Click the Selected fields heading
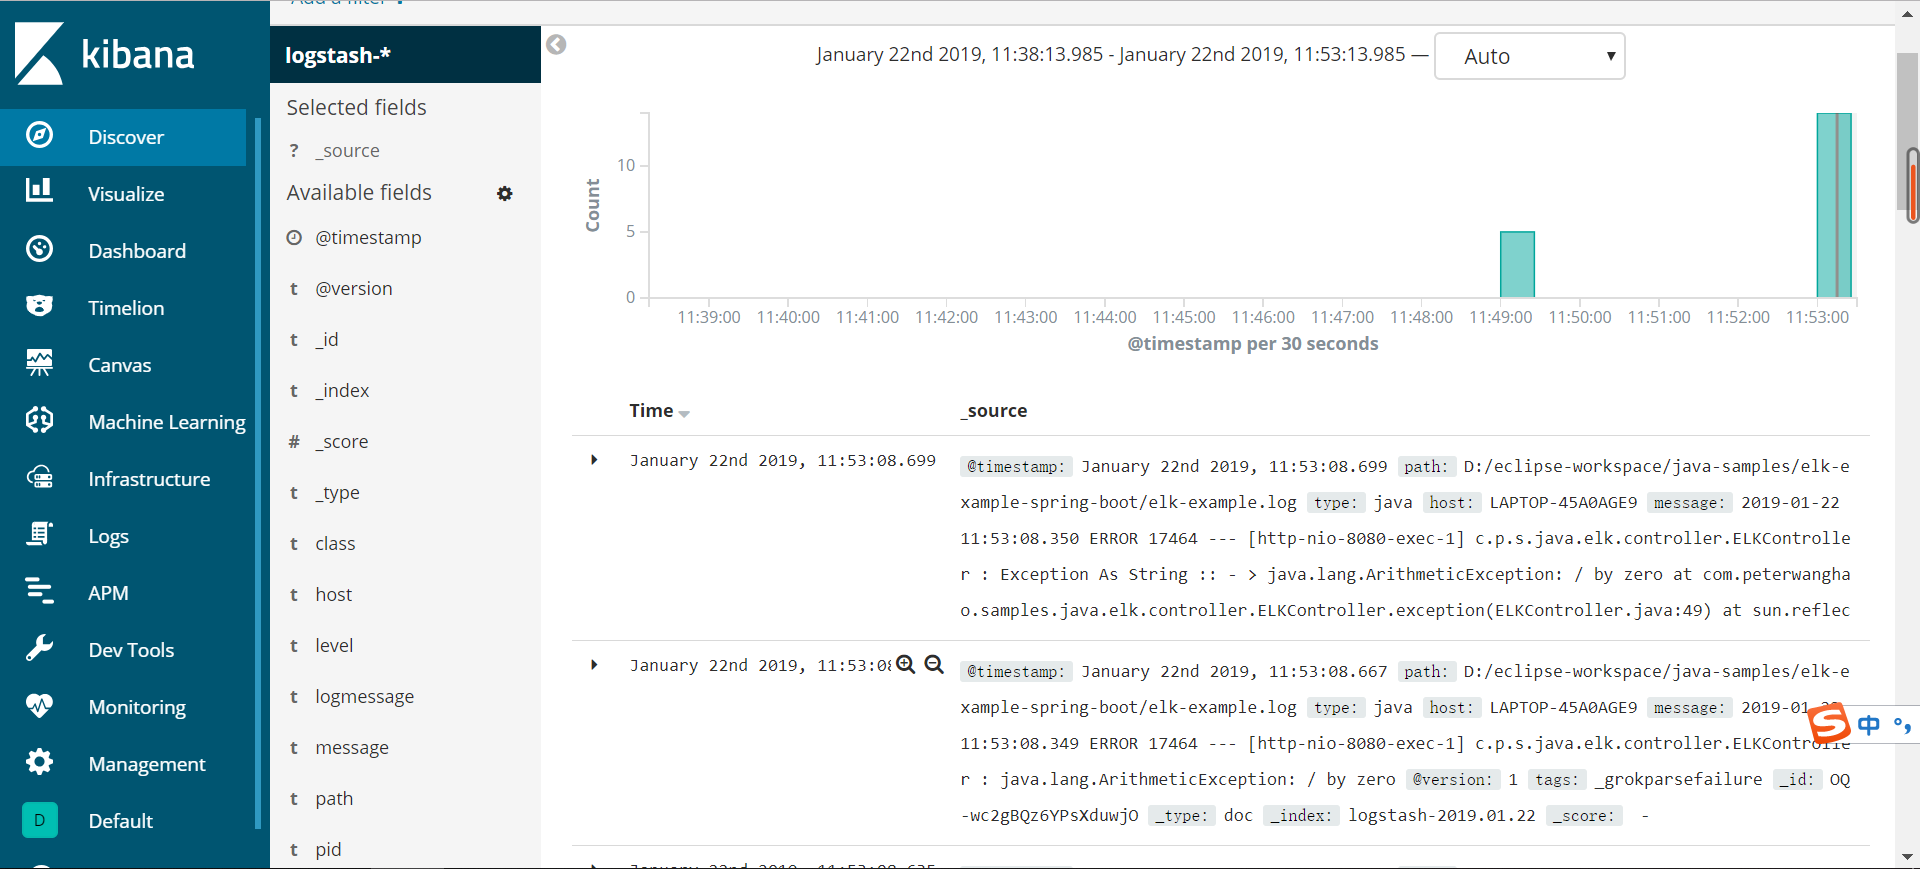1920x869 pixels. point(356,108)
